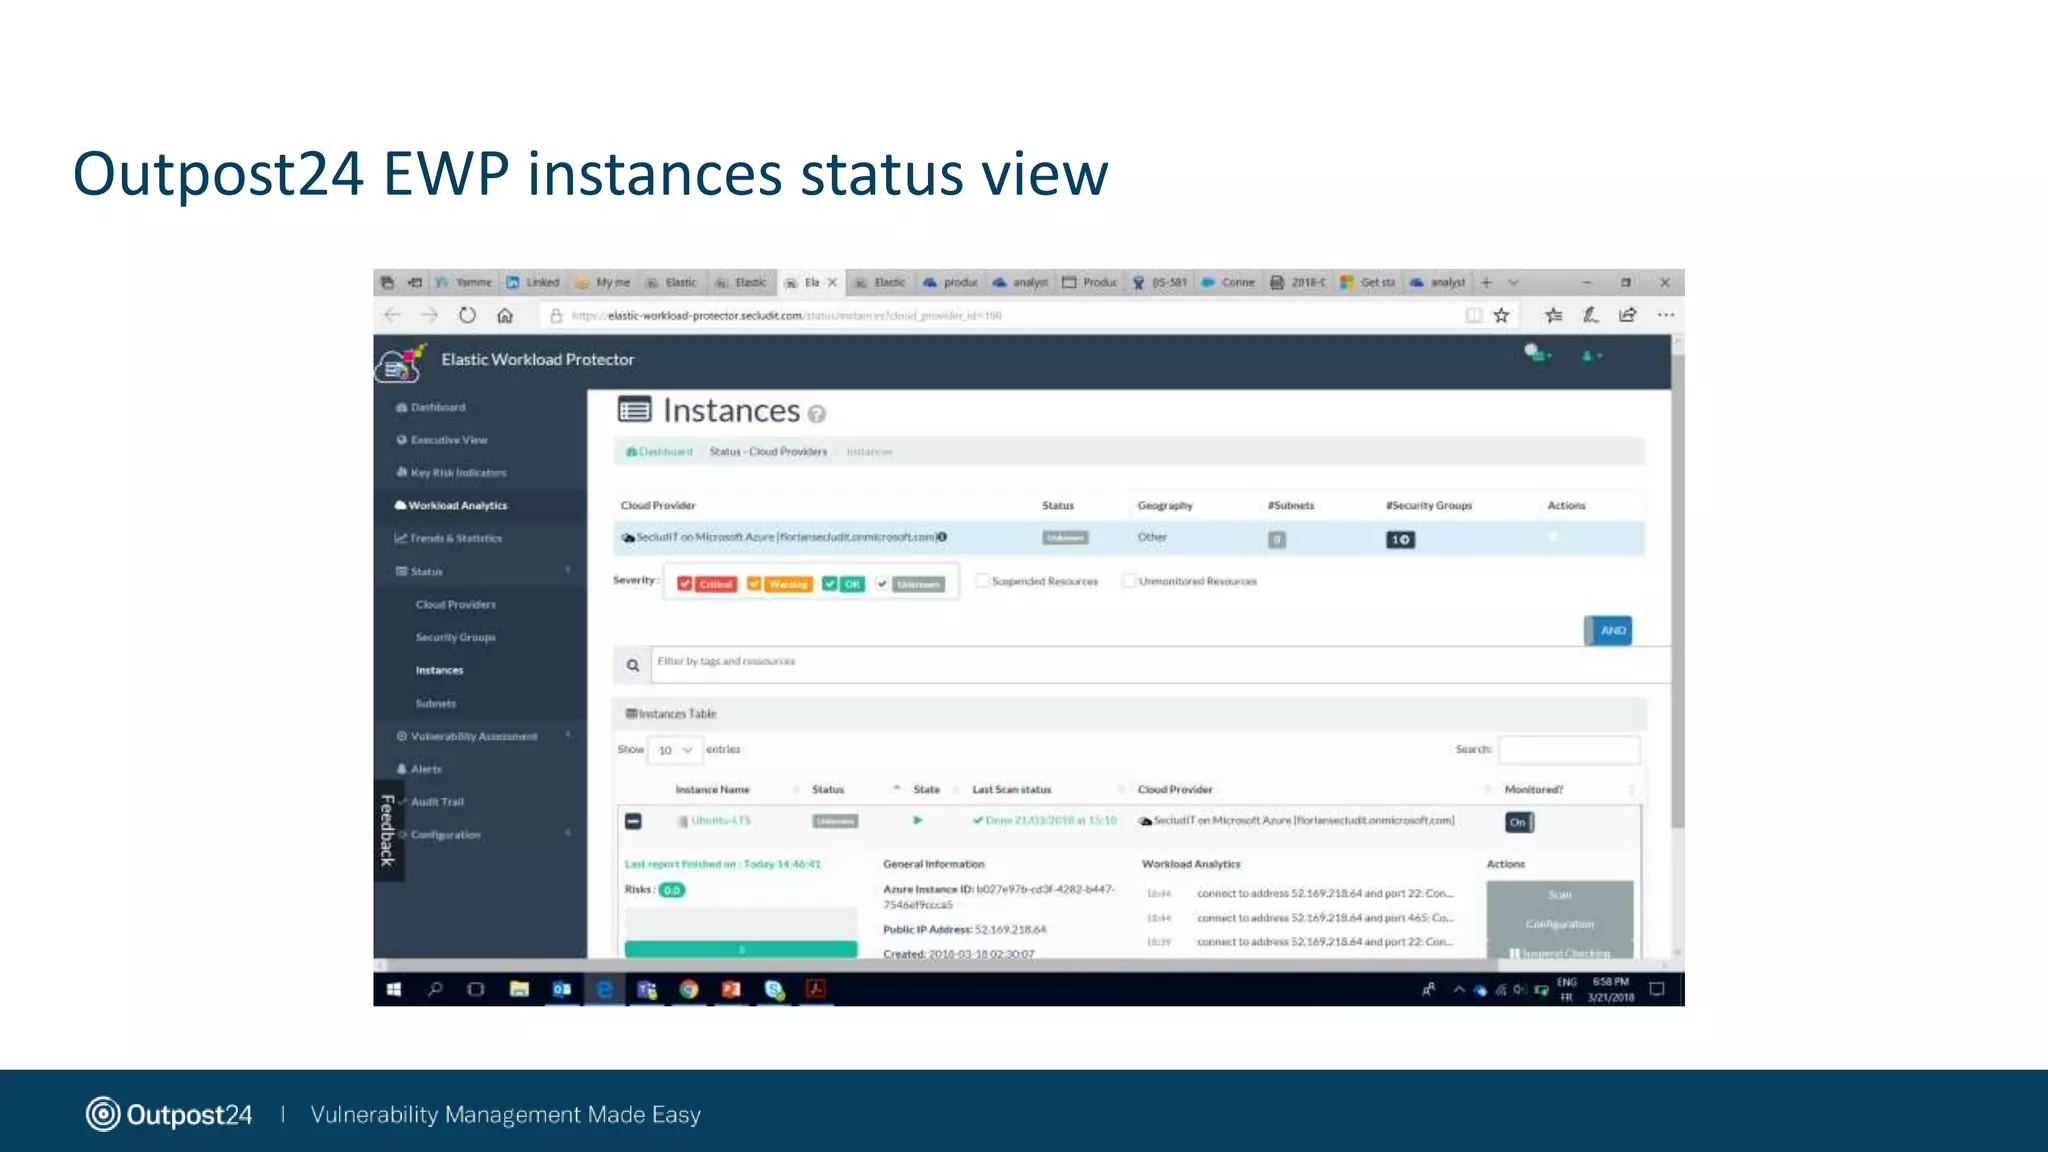Open a new browser tab

point(1486,283)
